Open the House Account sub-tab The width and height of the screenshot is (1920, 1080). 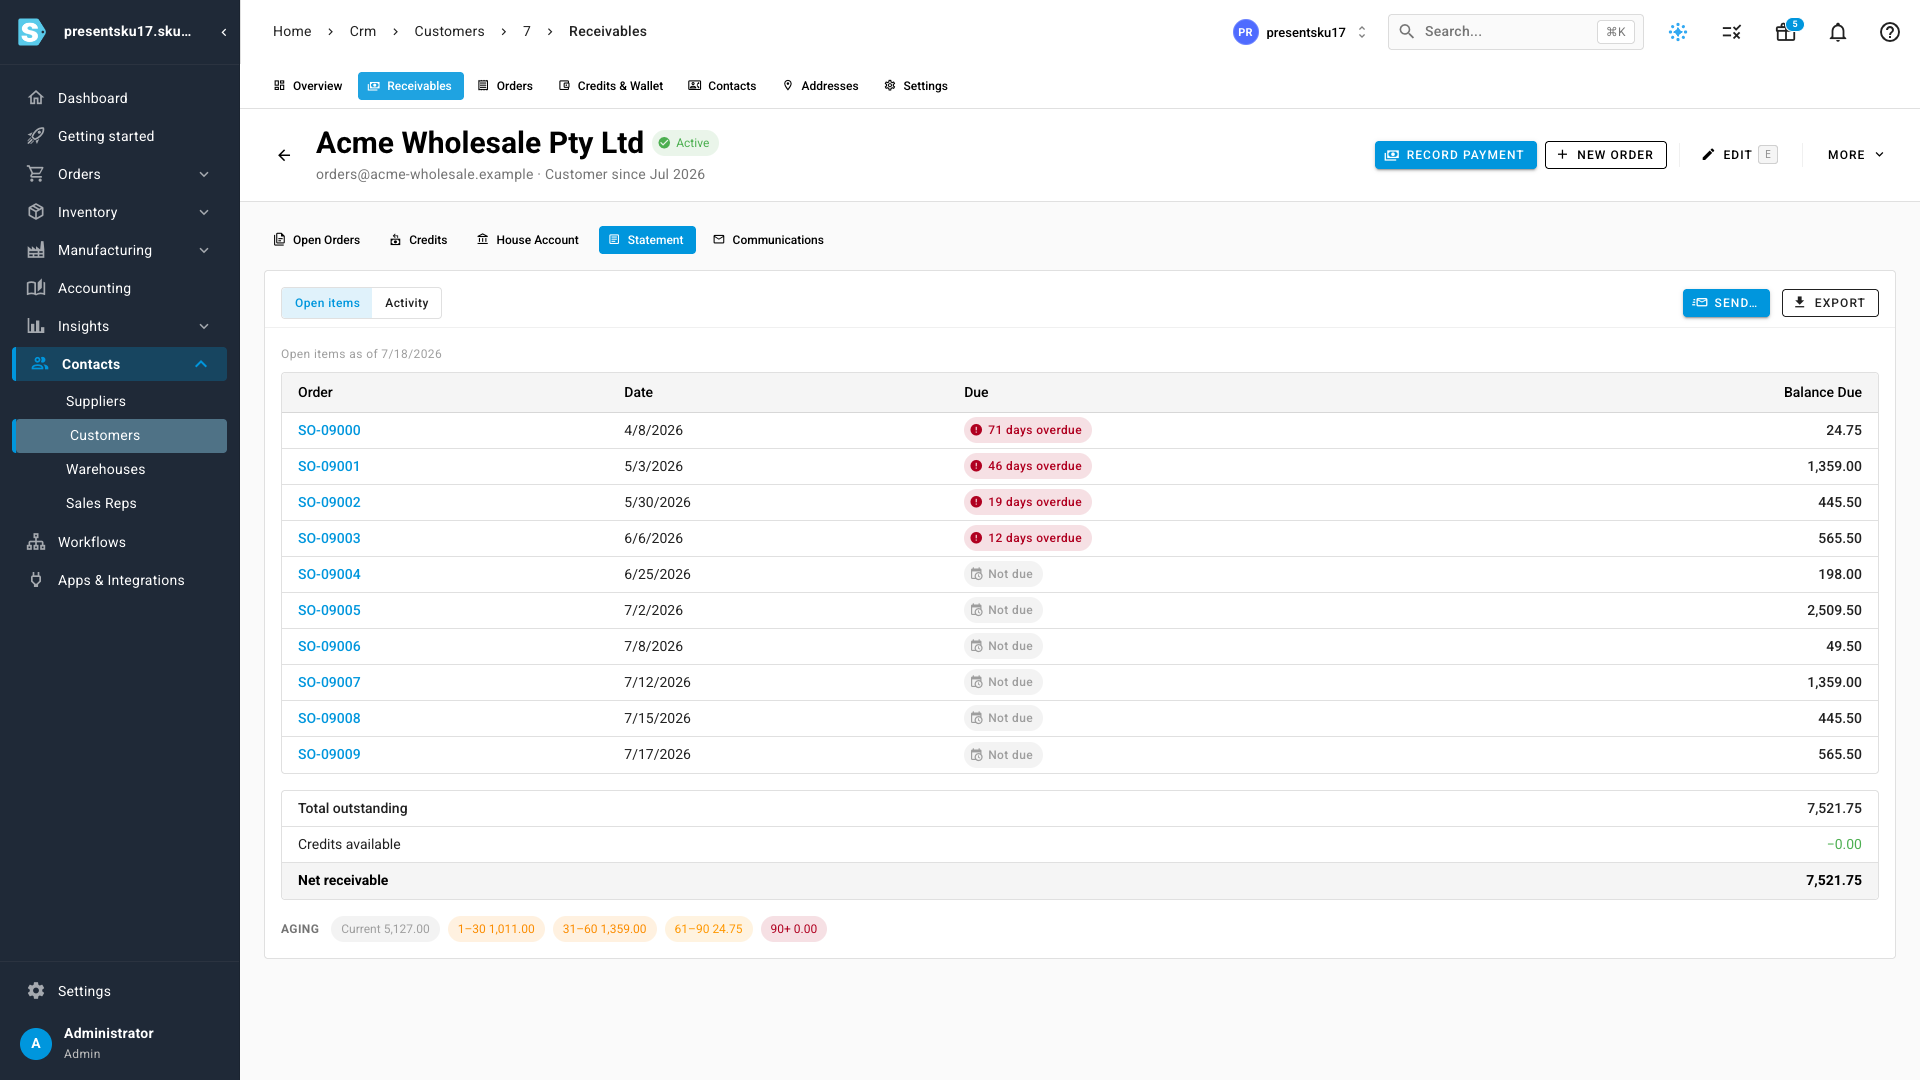pyautogui.click(x=528, y=240)
